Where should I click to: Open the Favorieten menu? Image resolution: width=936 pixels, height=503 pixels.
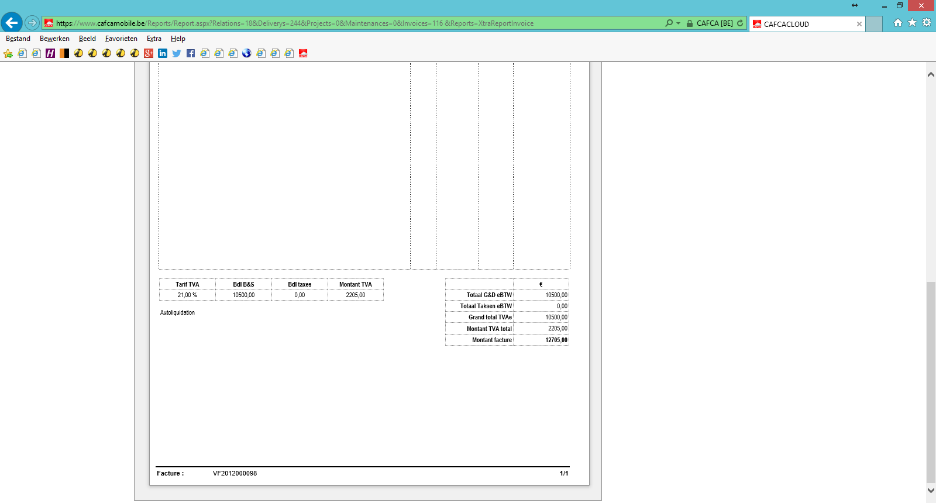(121, 39)
